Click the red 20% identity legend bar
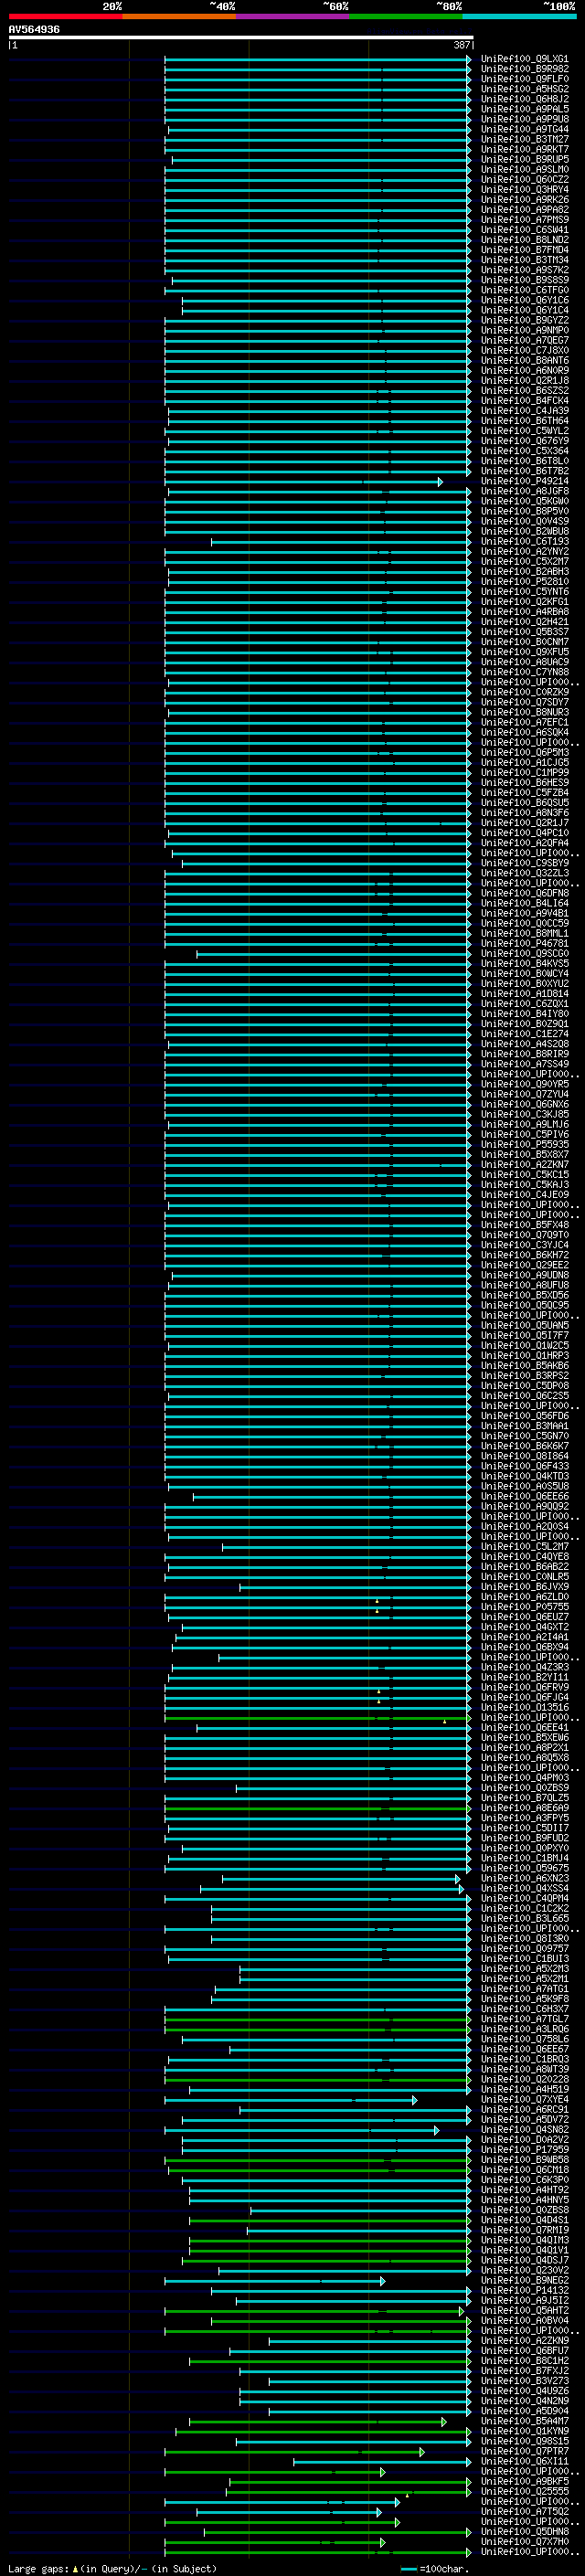 tap(65, 16)
